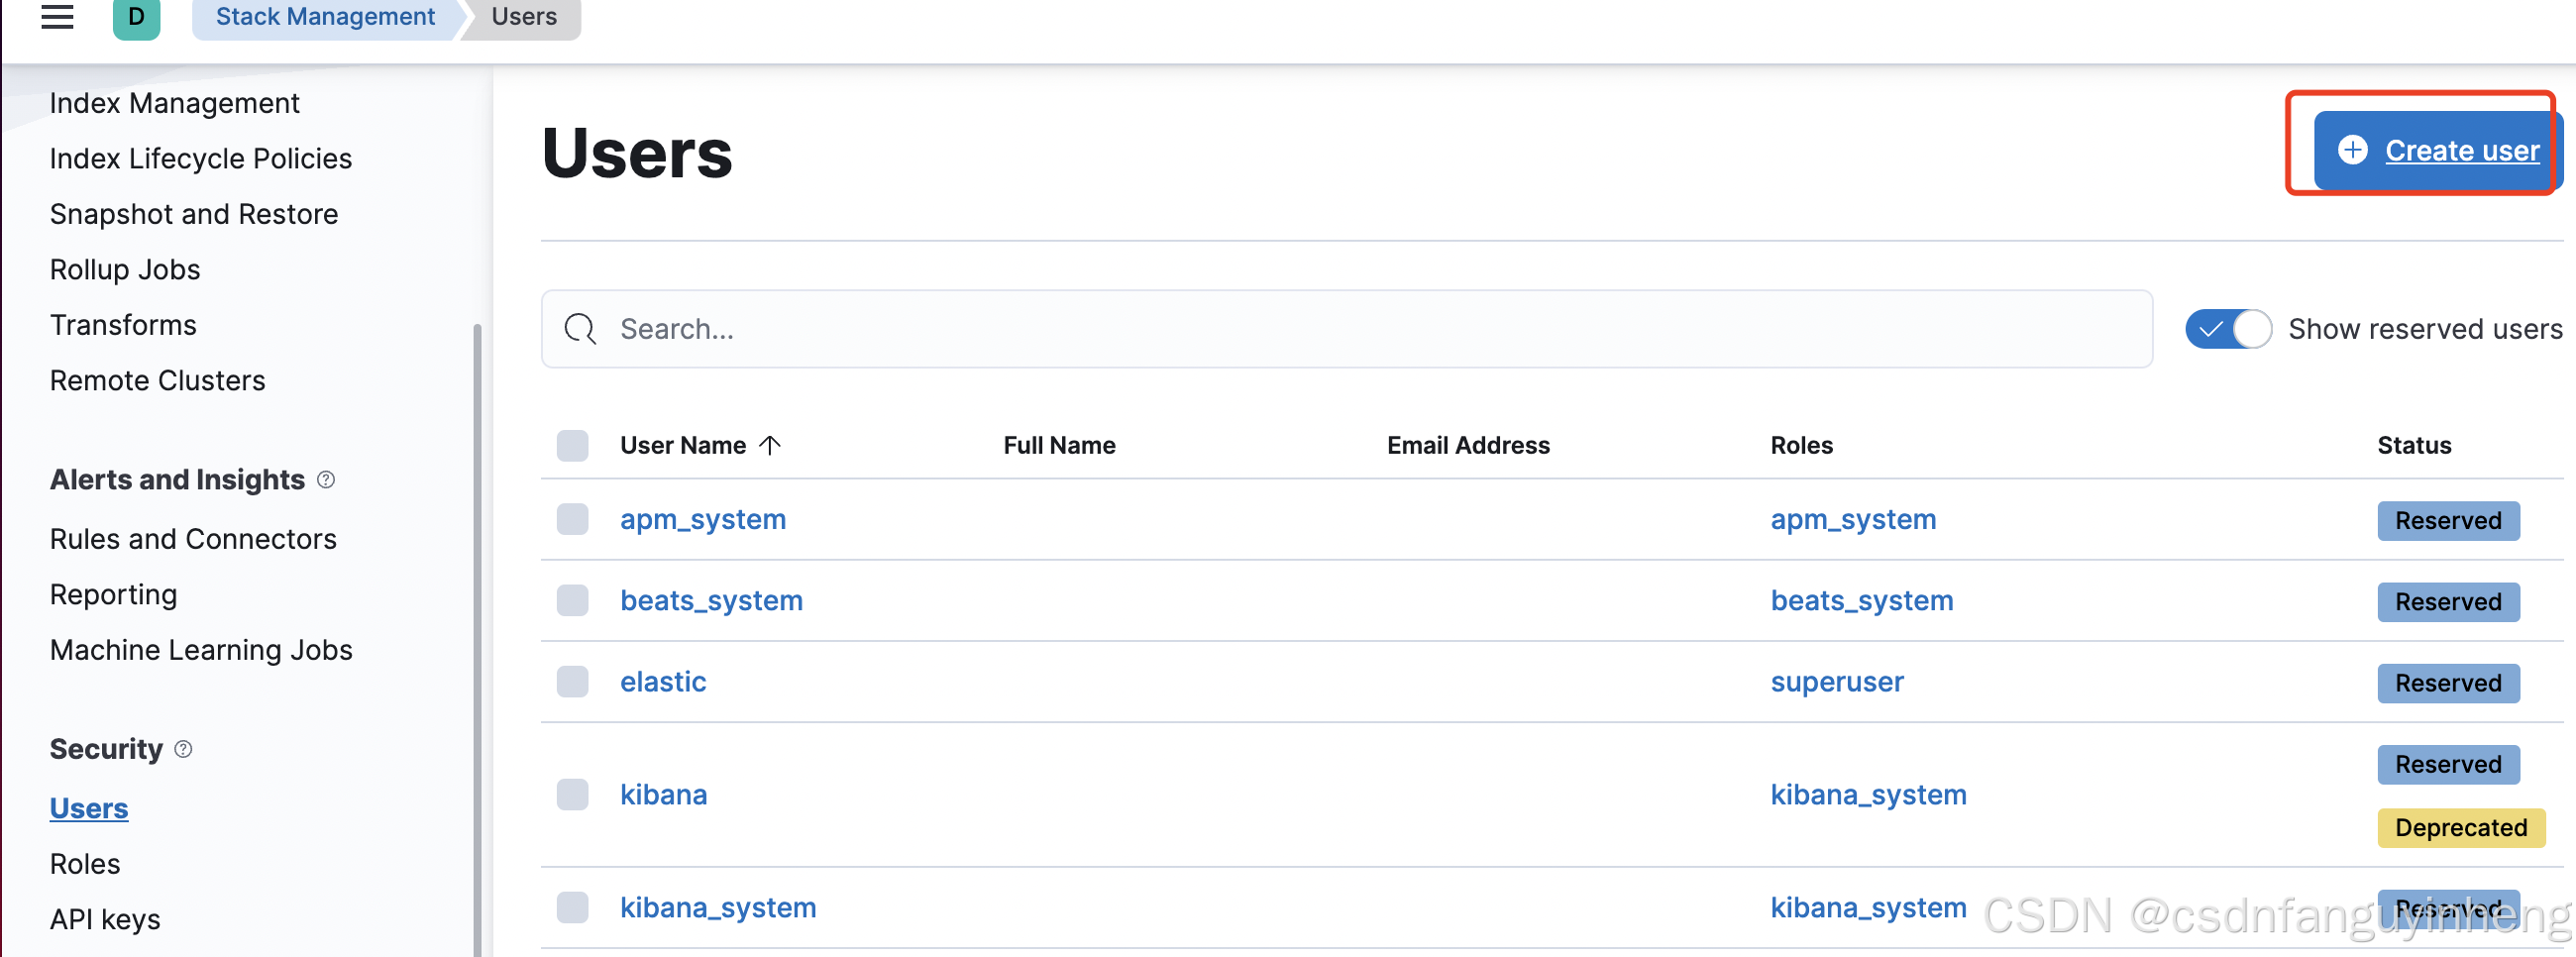Click the search magnifier icon

(x=580, y=328)
